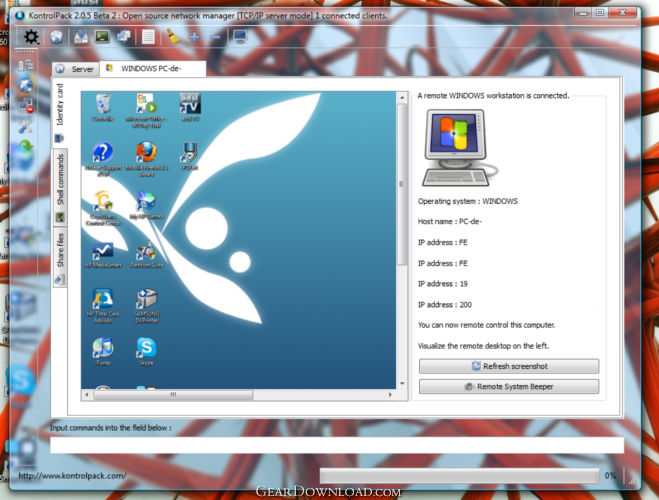Click the My HP Games remote icon
Screen dimensions: 659x500
point(146,205)
